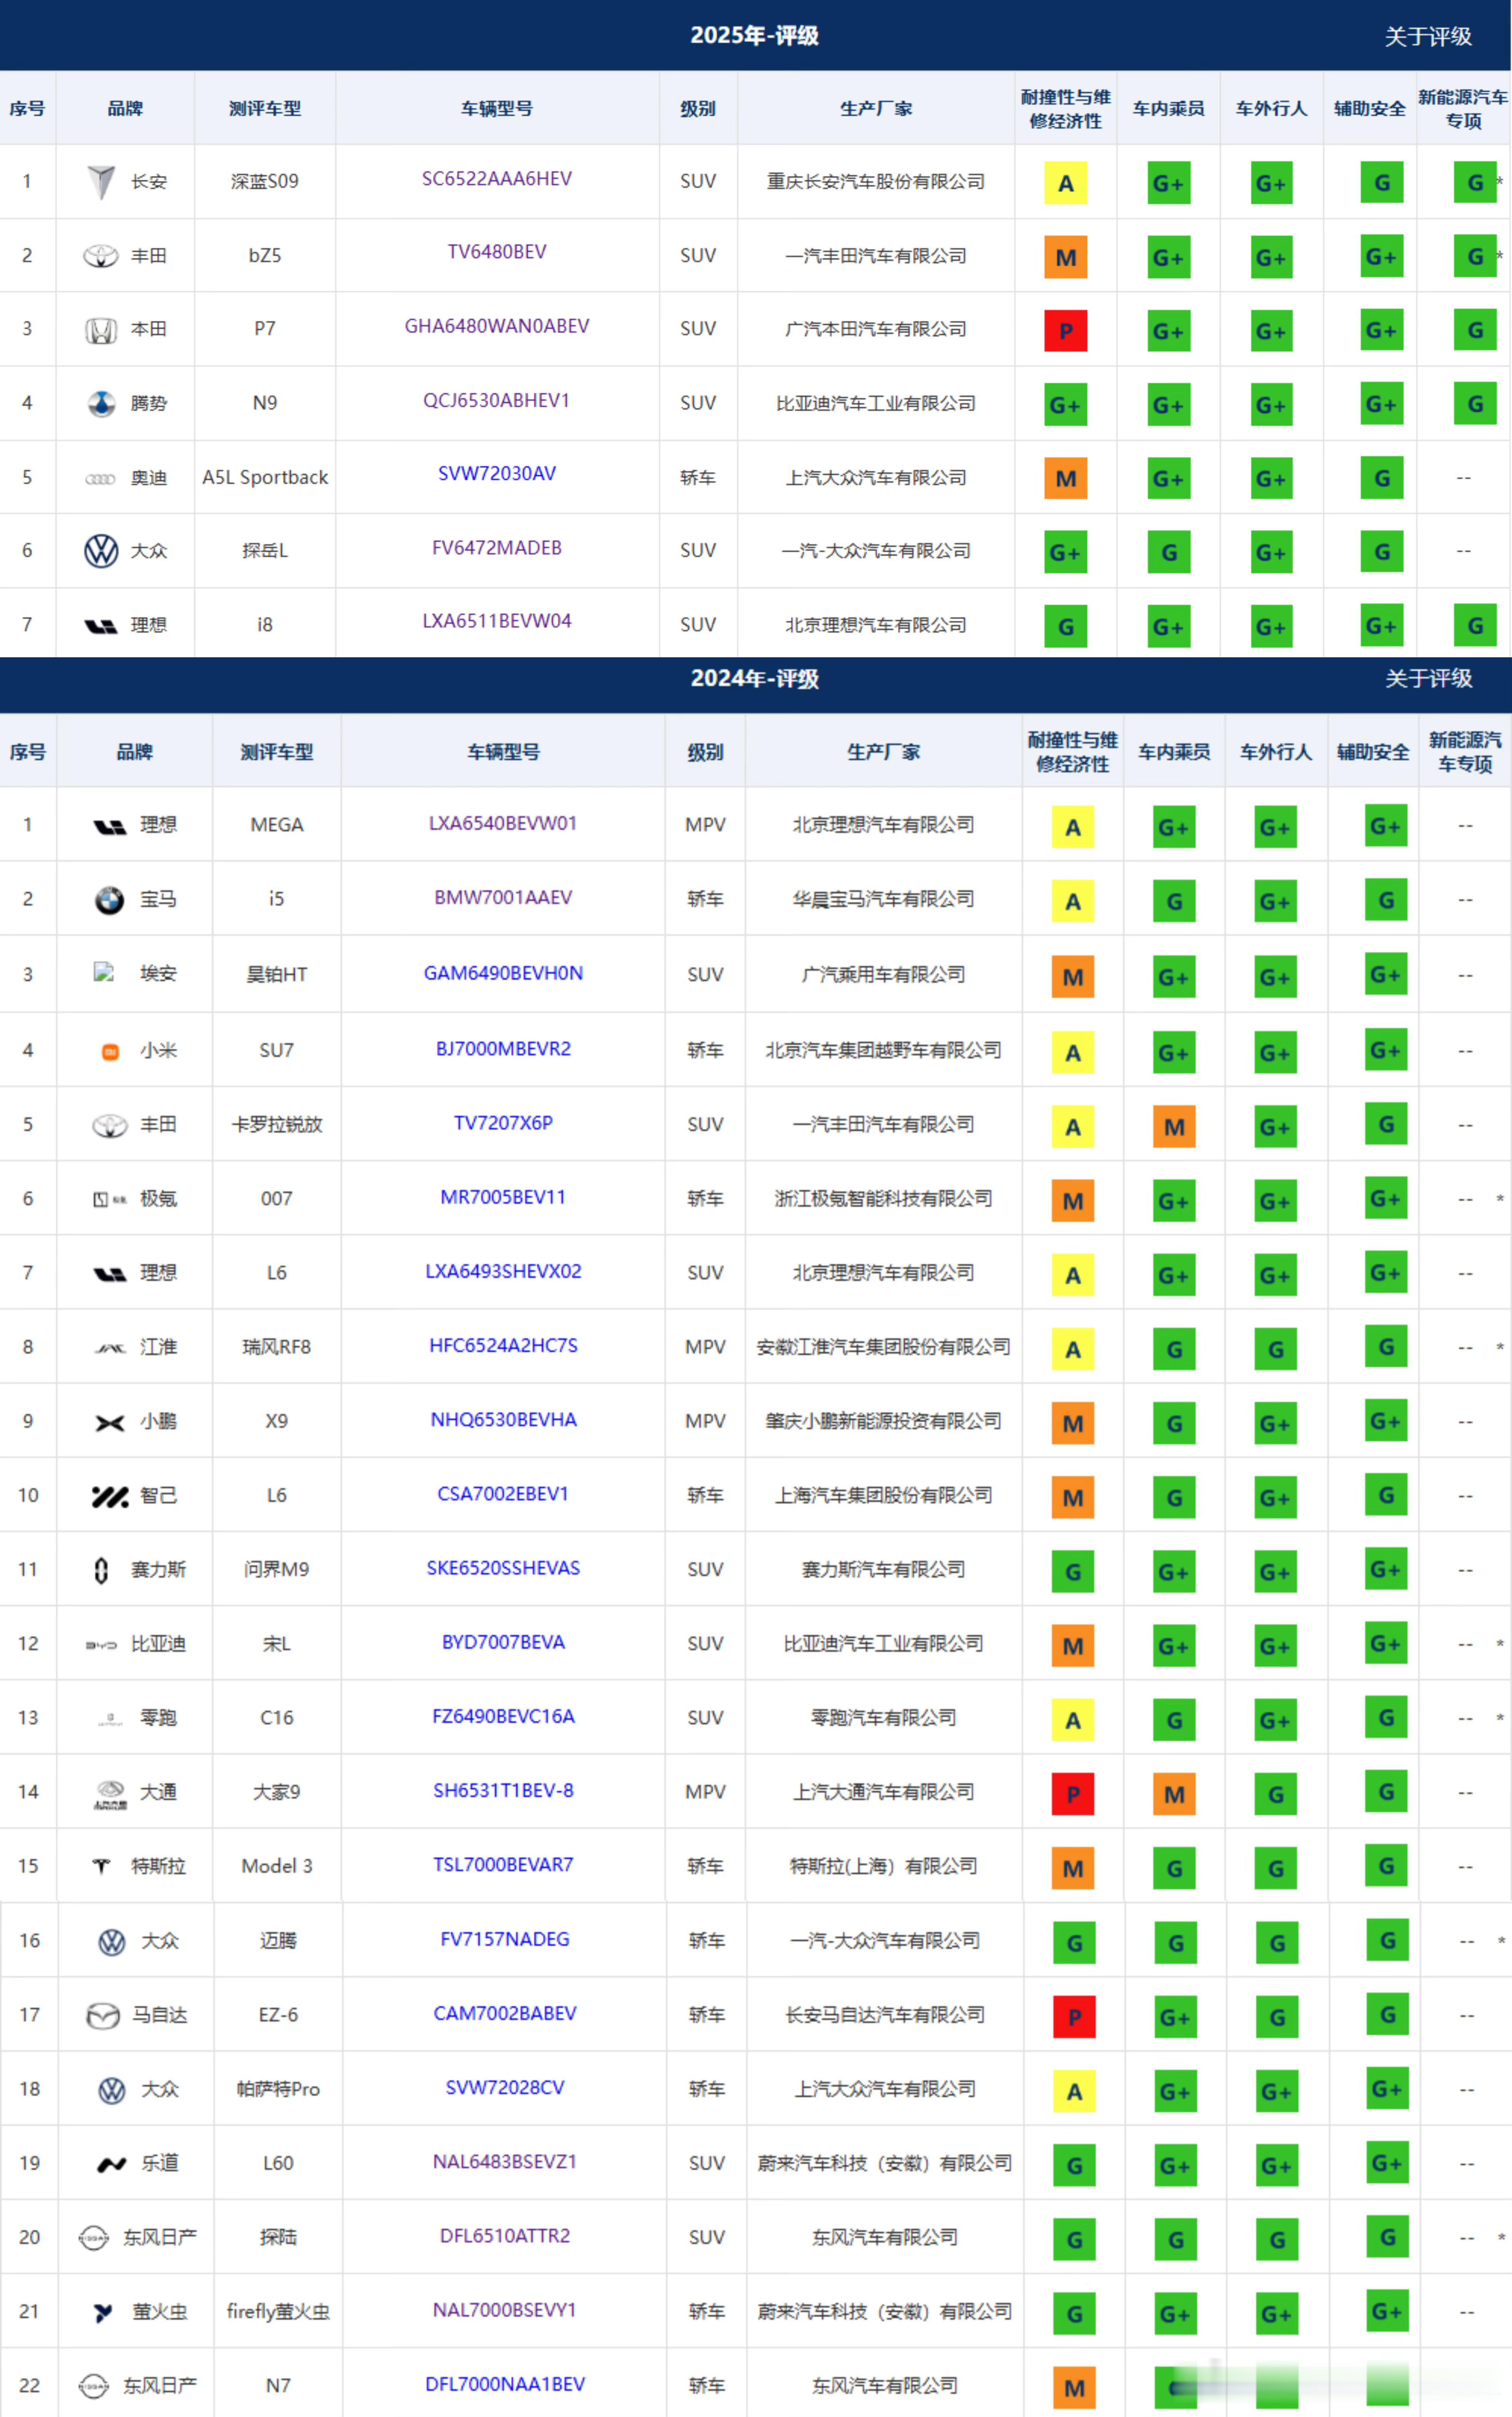Open TSL7000BEVAR7 Model 3 details link
This screenshot has height=2417, width=1512.
coord(503,1865)
